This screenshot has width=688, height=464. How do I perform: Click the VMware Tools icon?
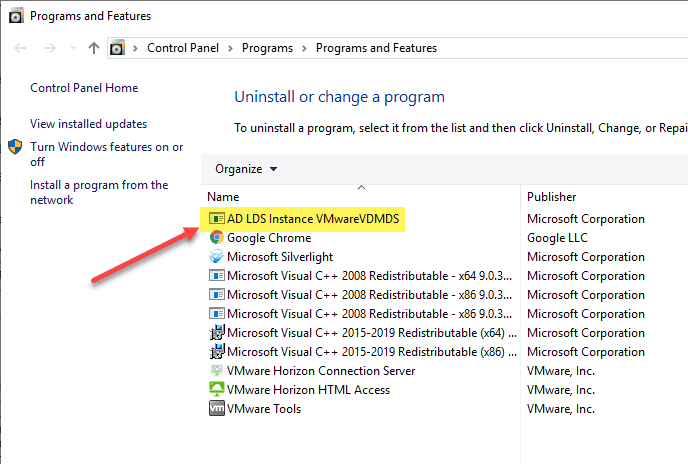pyautogui.click(x=216, y=409)
